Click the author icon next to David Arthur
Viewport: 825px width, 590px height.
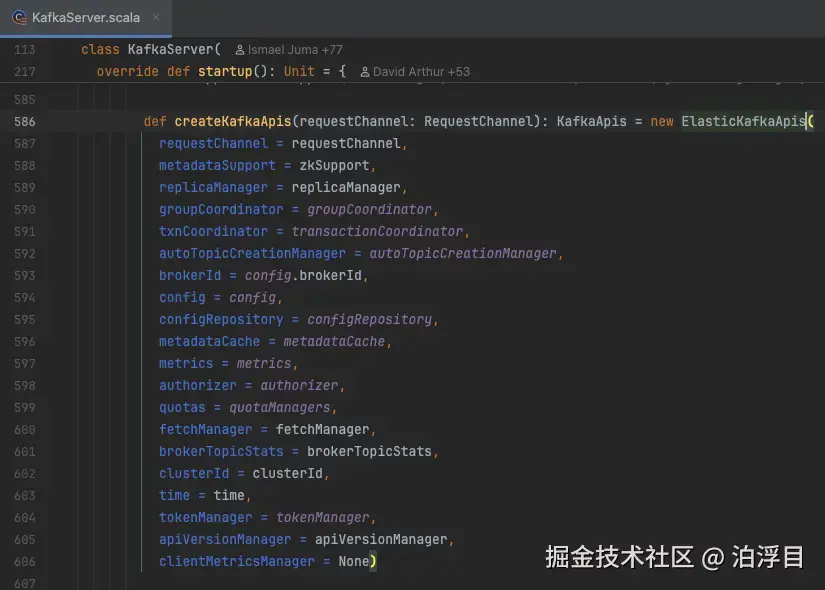pos(368,71)
